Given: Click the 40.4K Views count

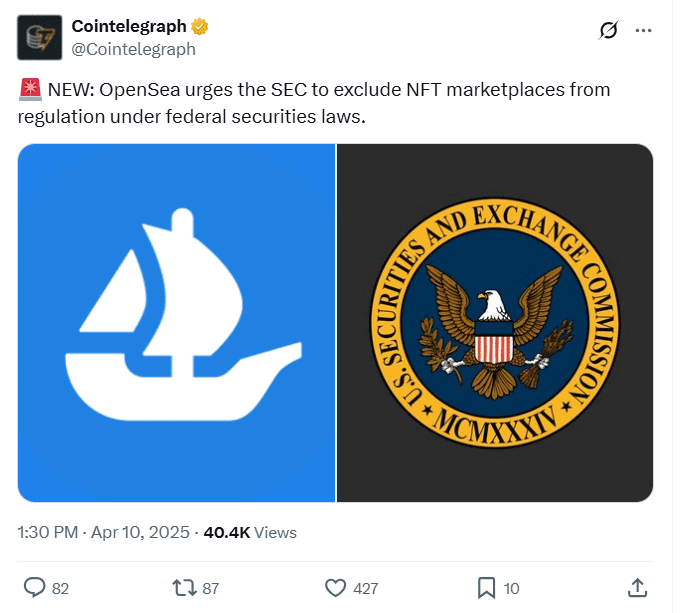Looking at the screenshot, I should 250,532.
